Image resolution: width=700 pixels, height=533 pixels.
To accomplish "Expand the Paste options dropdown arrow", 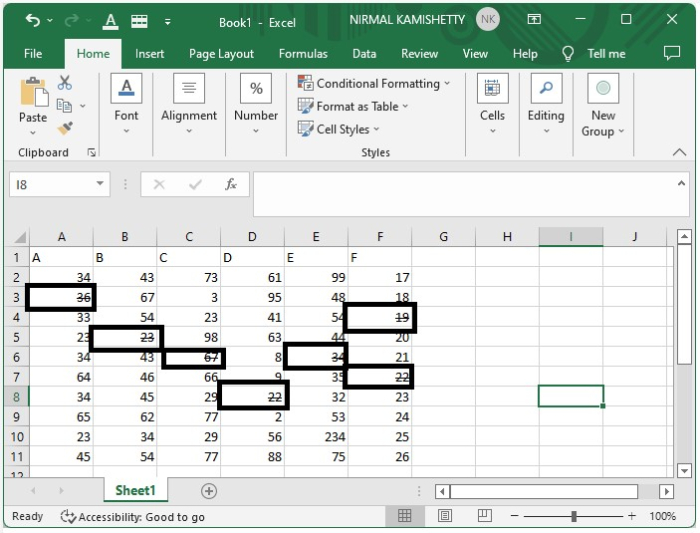I will click(33, 133).
